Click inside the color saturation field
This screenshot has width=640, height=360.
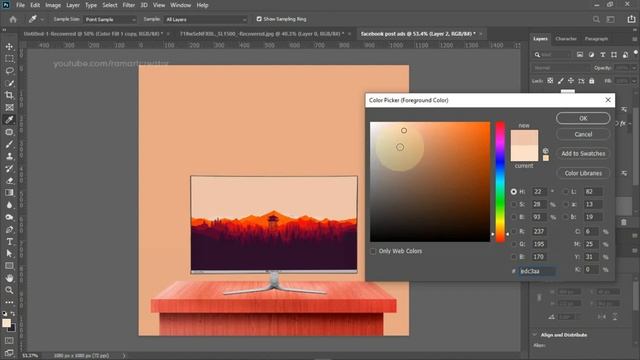pyautogui.click(x=430, y=182)
